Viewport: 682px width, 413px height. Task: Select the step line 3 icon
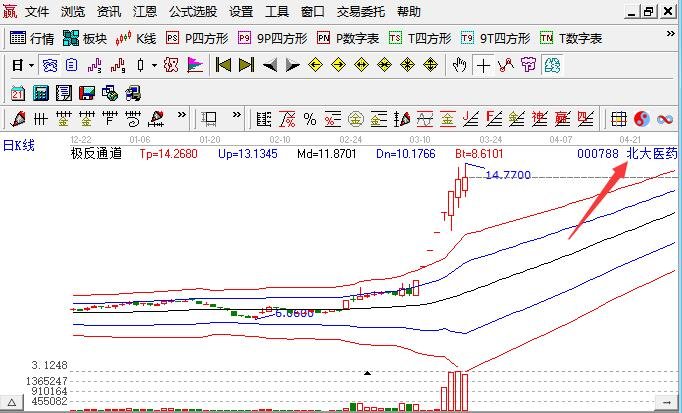tap(94, 66)
